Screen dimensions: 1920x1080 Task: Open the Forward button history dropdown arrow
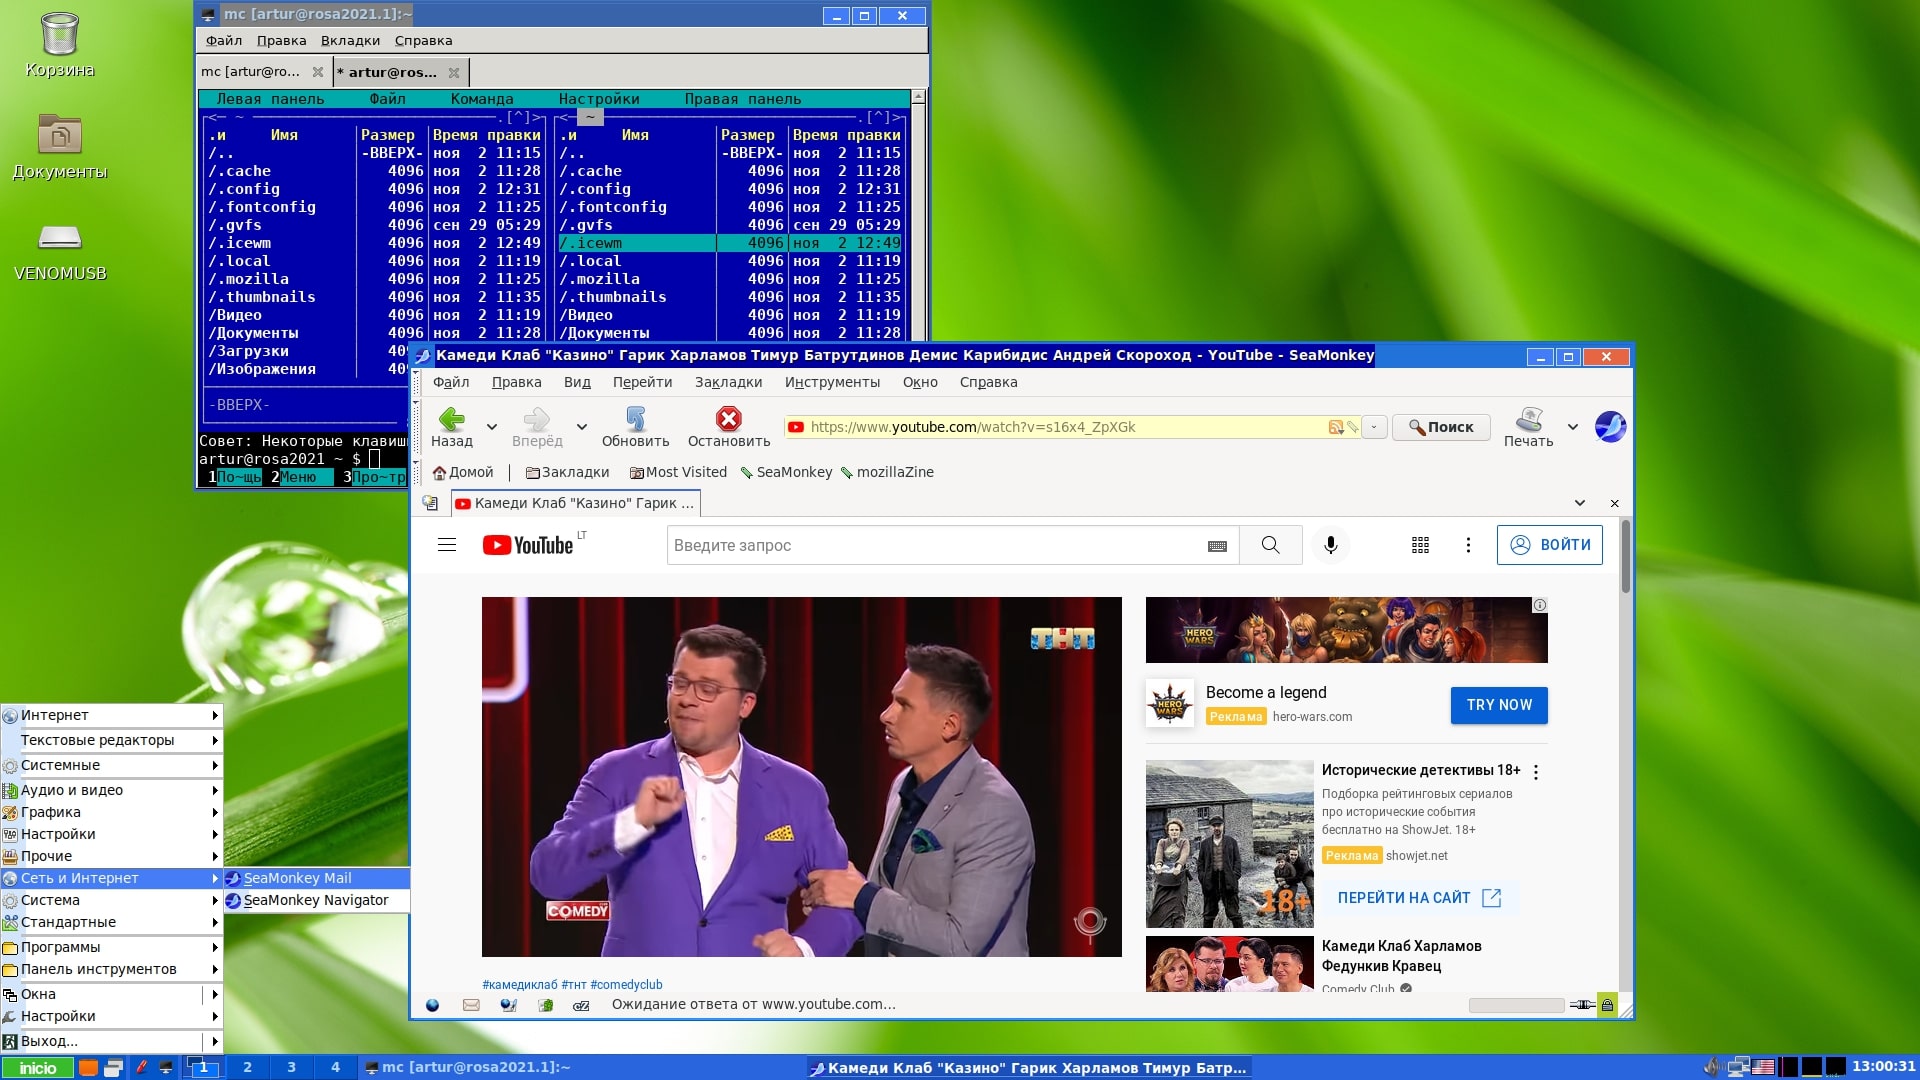[581, 427]
